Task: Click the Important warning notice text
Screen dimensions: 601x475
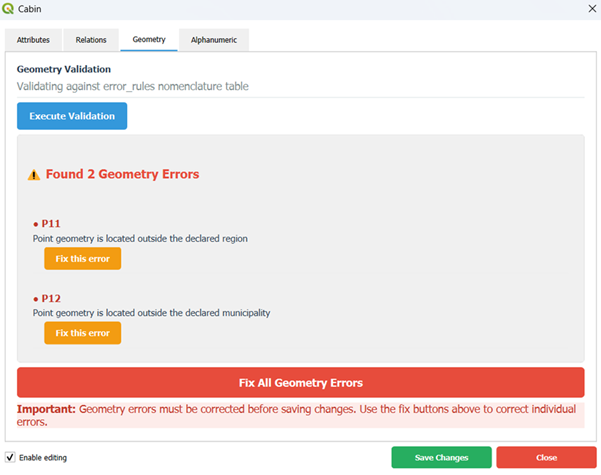Action: pyautogui.click(x=300, y=415)
